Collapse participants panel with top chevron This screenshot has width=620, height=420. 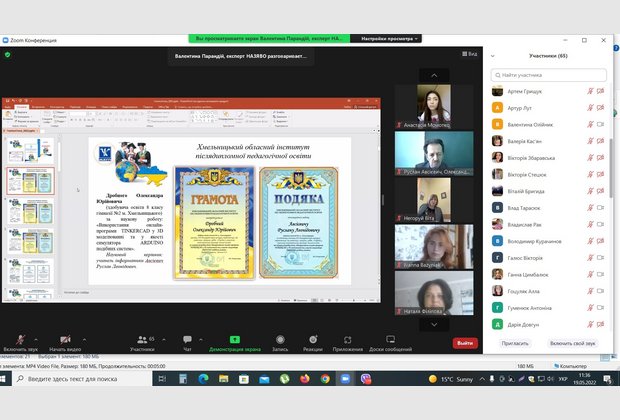493,56
